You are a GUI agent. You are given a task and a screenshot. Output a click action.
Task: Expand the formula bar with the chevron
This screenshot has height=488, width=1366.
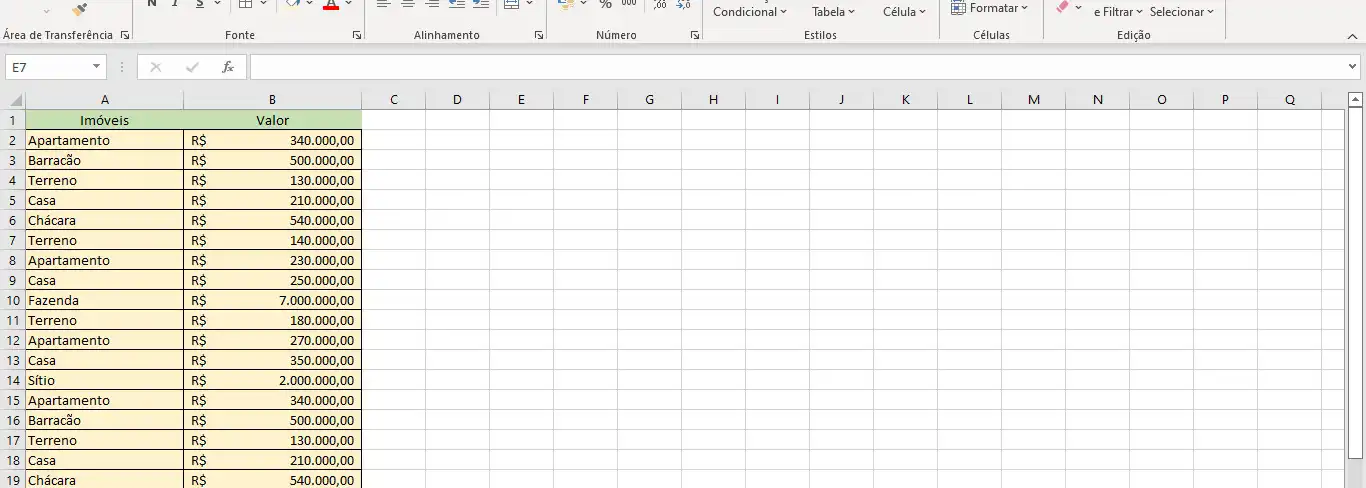(x=1353, y=67)
